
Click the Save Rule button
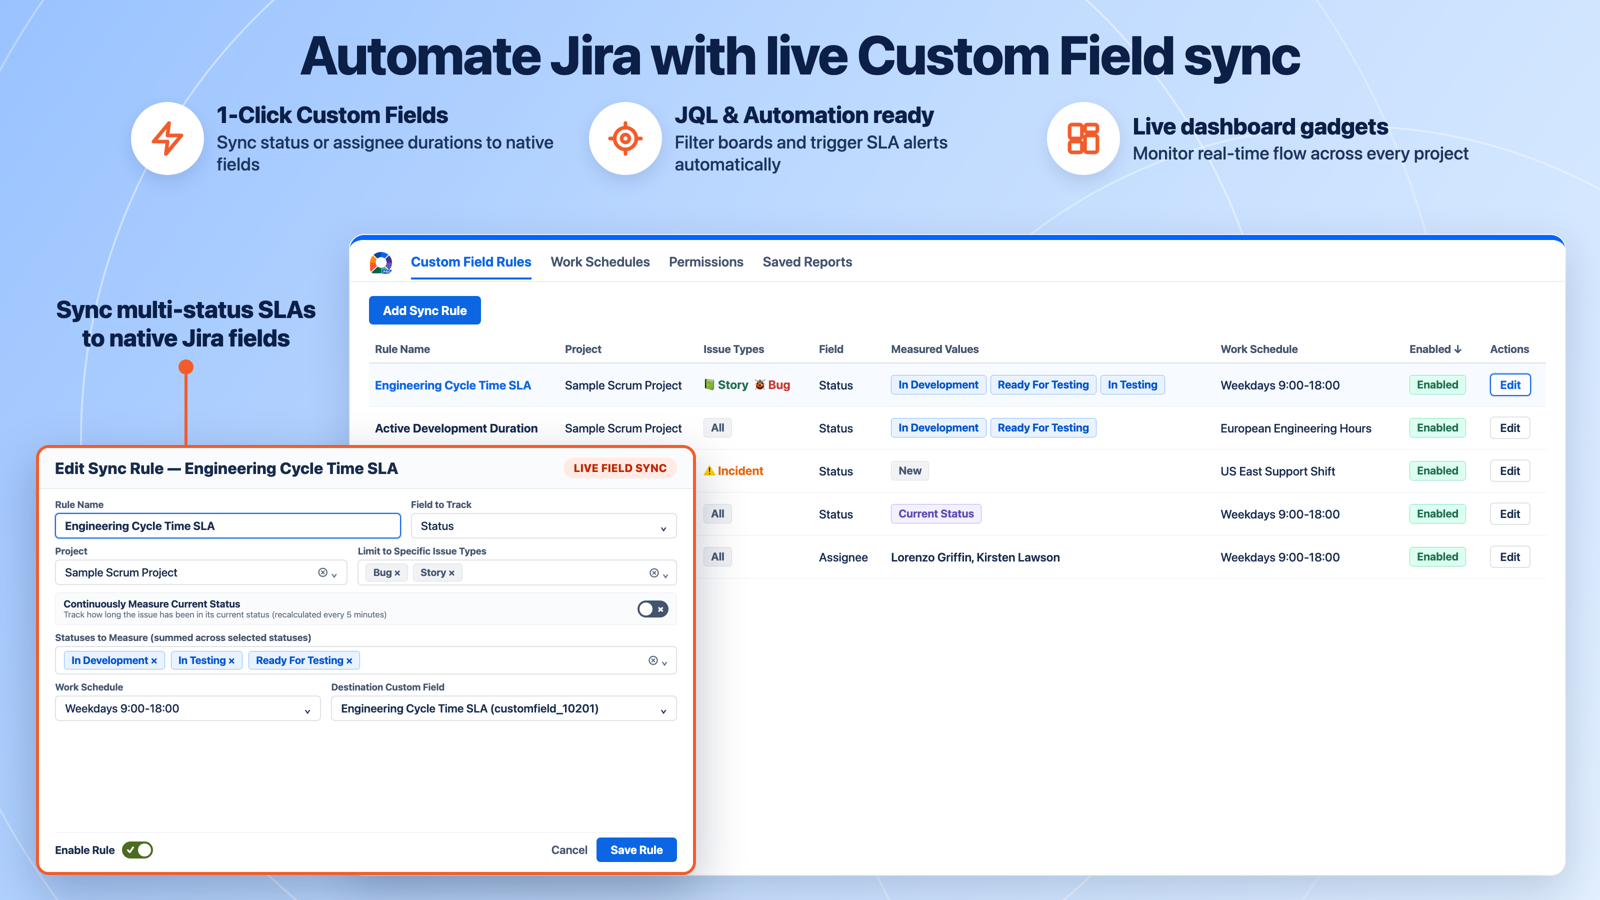[x=637, y=850]
